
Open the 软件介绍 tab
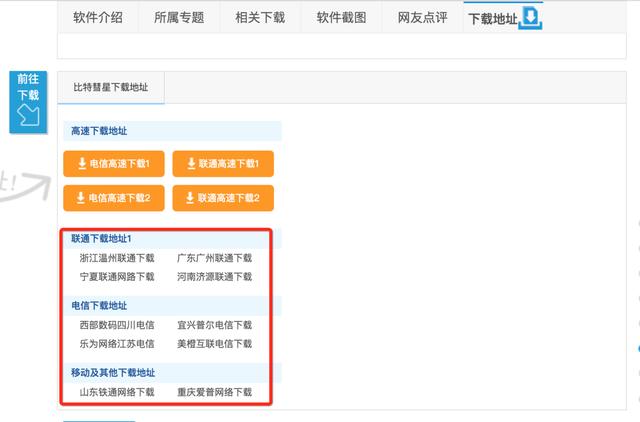pyautogui.click(x=98, y=18)
